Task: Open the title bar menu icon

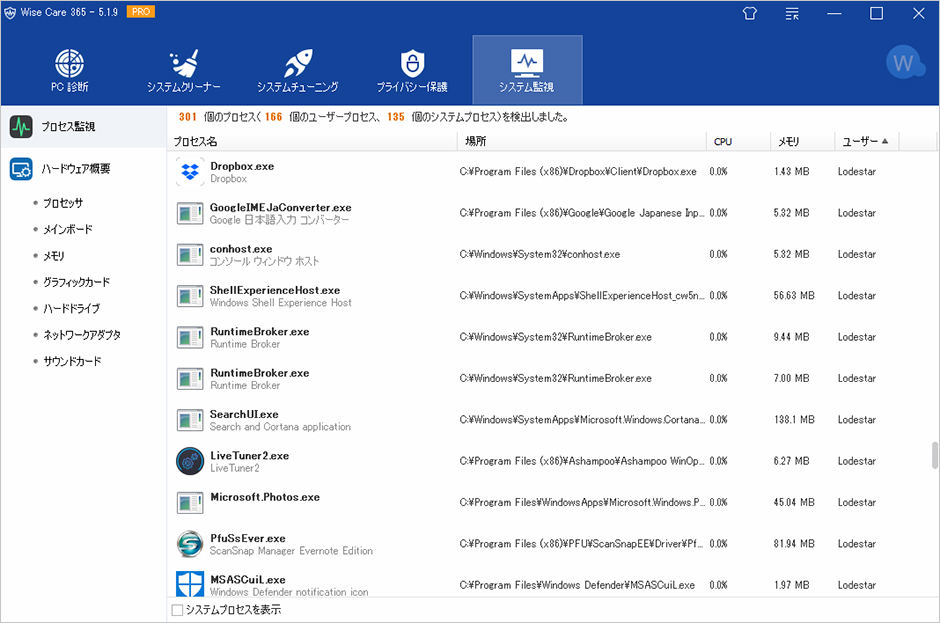Action: (792, 13)
